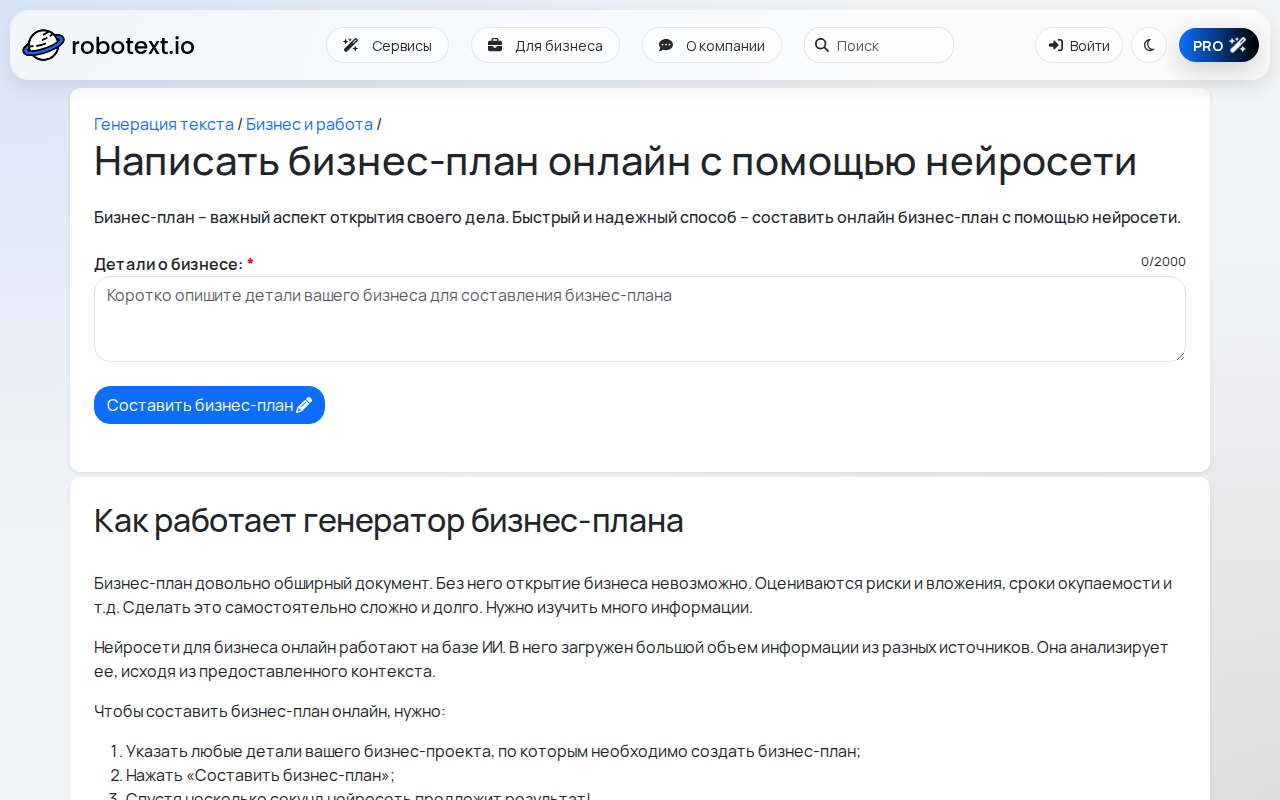
Task: Click the Войти login button
Action: pos(1079,45)
